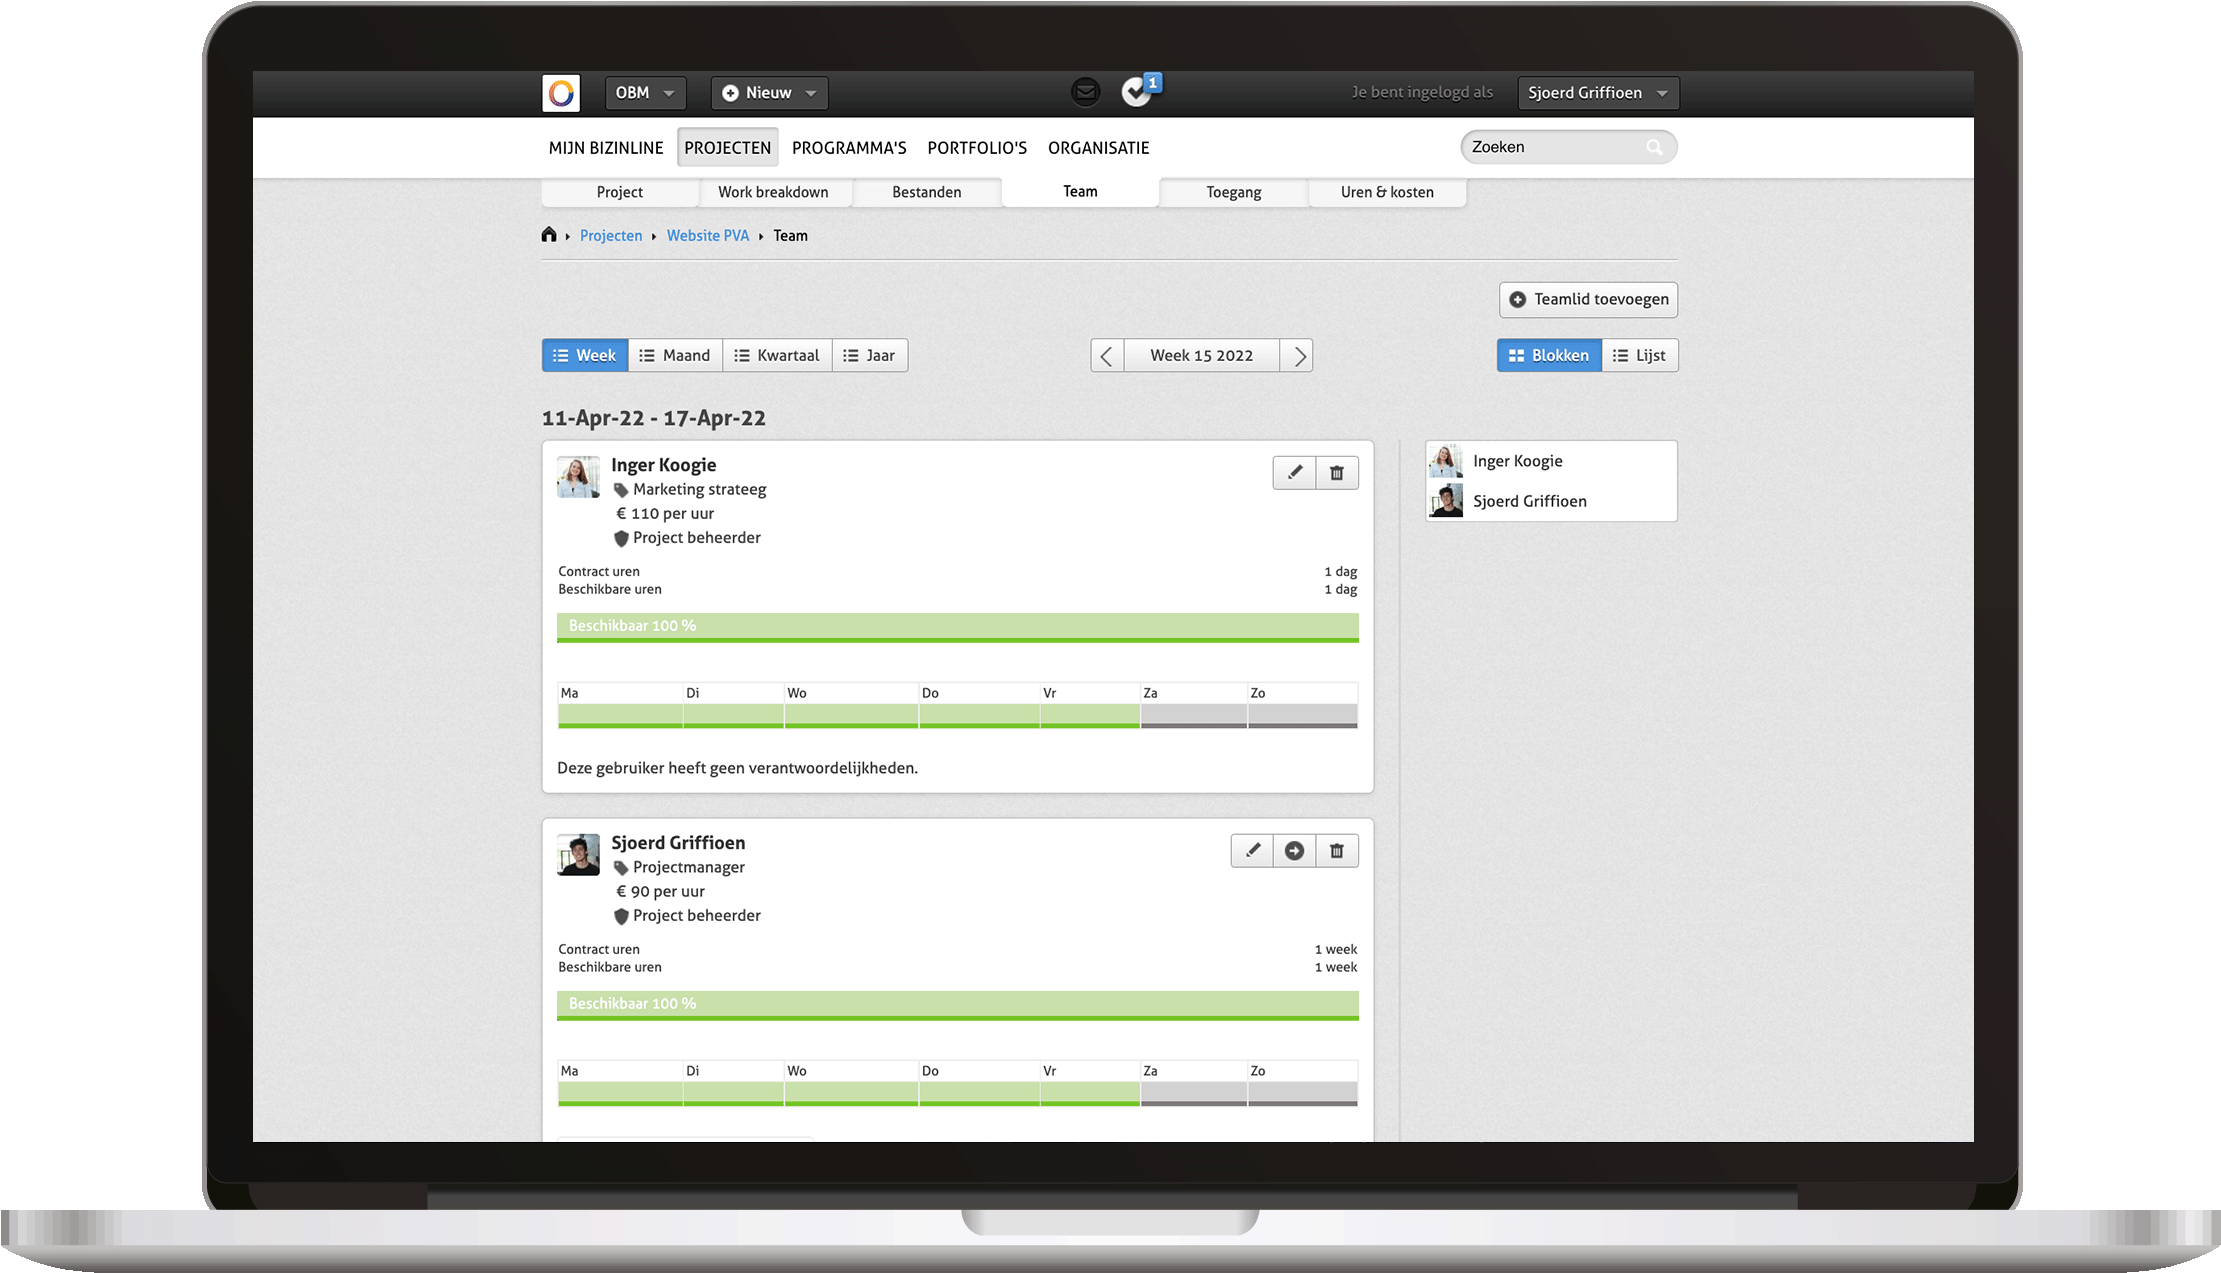Click the delete trash icon on Inger Koogie

pyautogui.click(x=1336, y=473)
